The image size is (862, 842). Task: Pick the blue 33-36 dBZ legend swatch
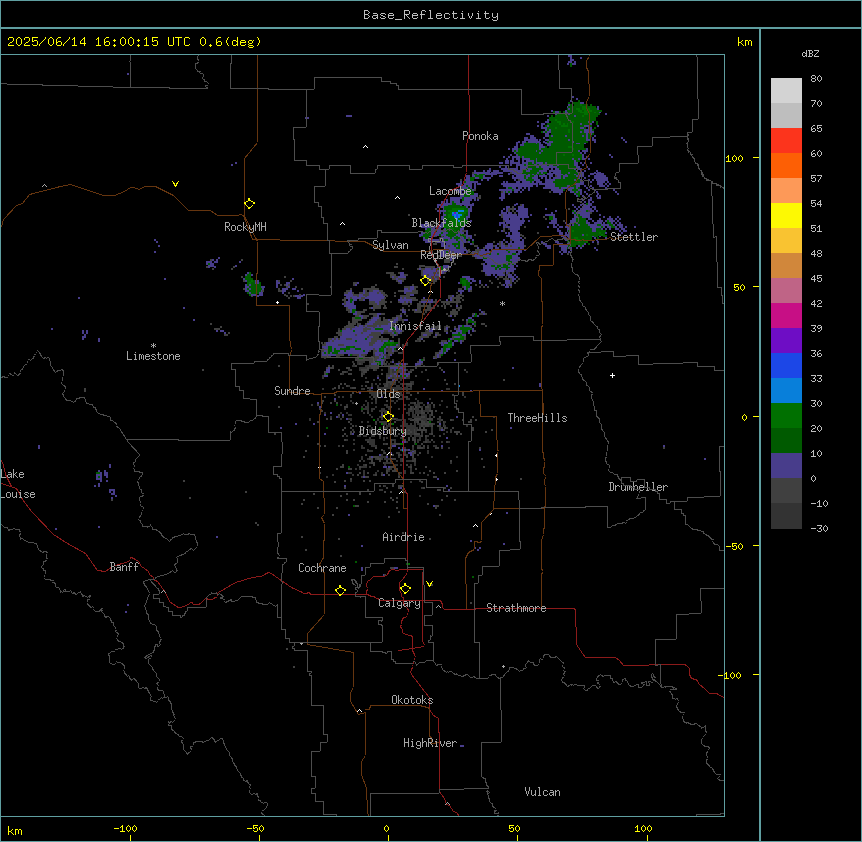click(x=786, y=365)
